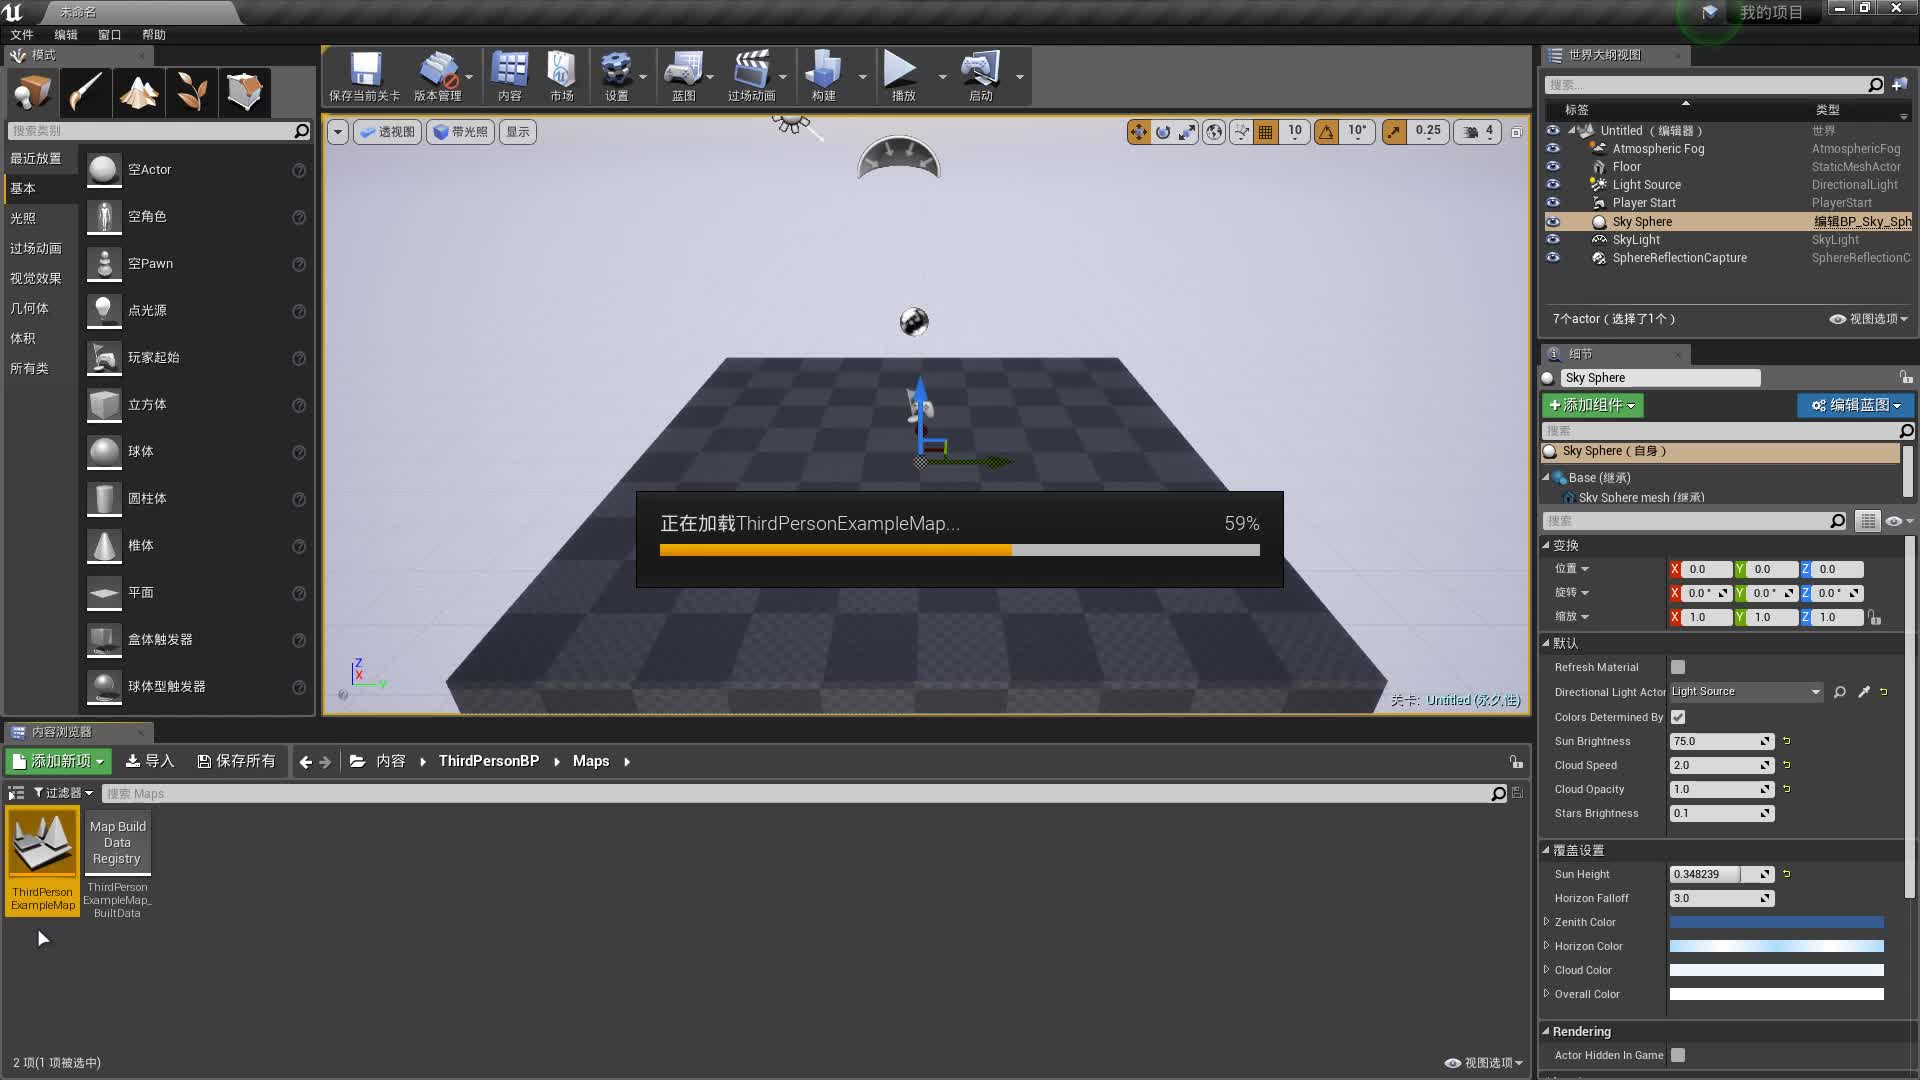The height and width of the screenshot is (1080, 1920).
Task: Select the Foliage mode icon
Action: 191,93
